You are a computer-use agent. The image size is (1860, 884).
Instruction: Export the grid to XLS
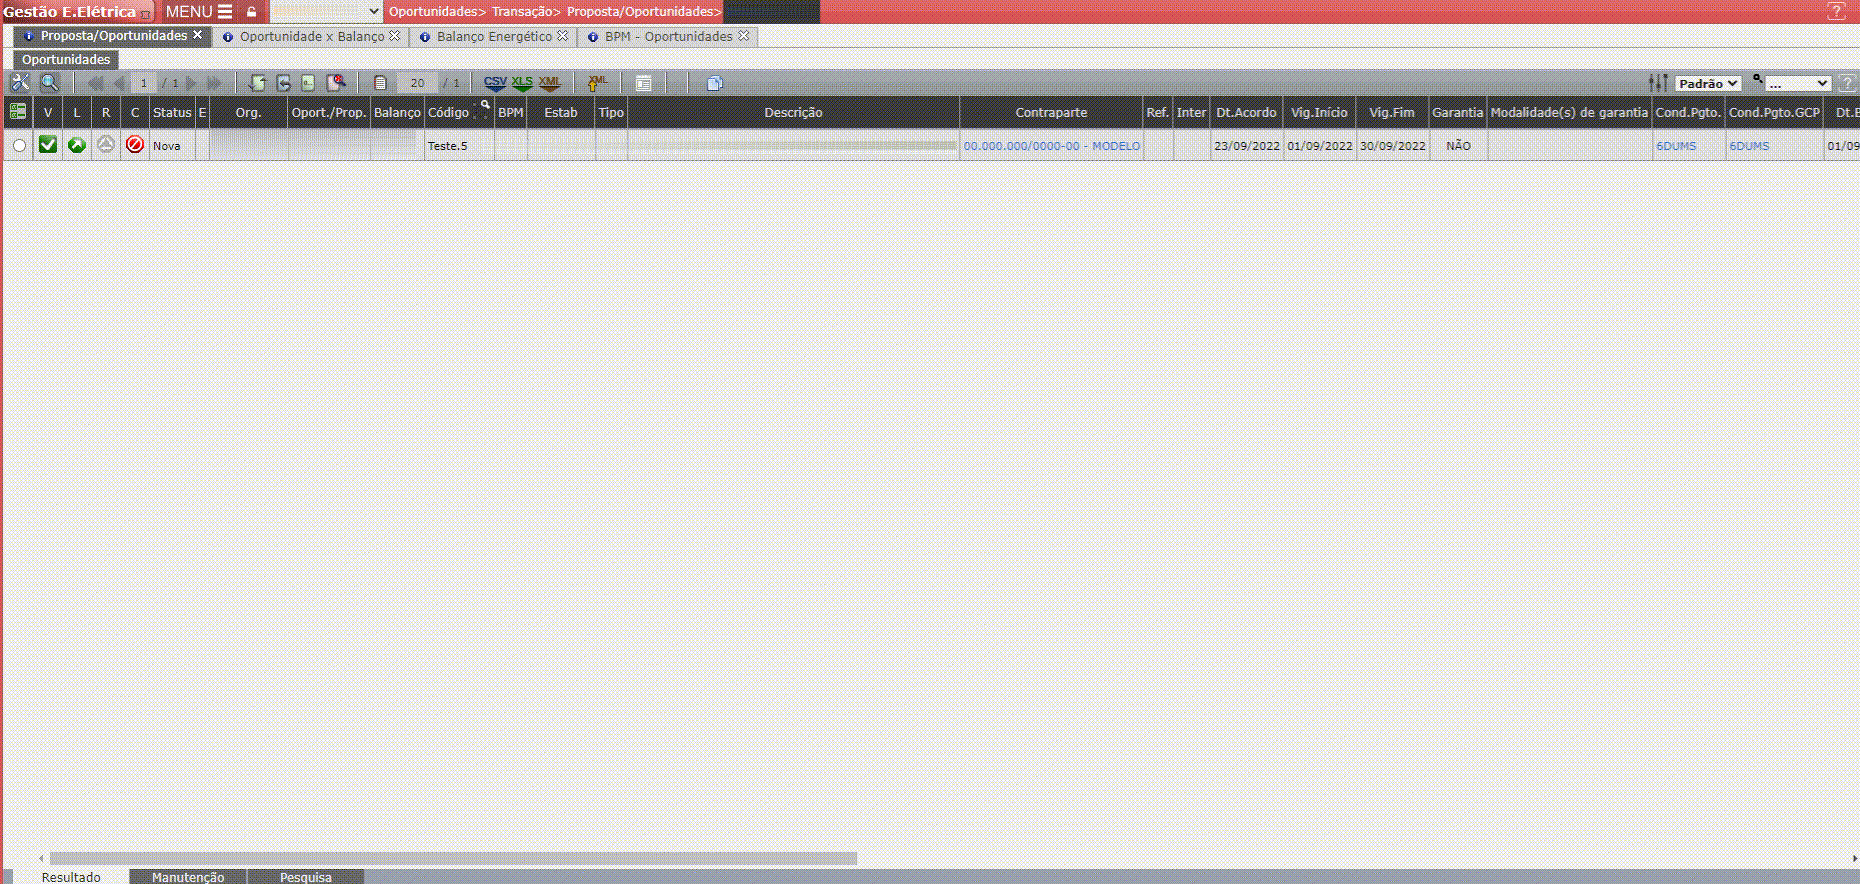[522, 83]
